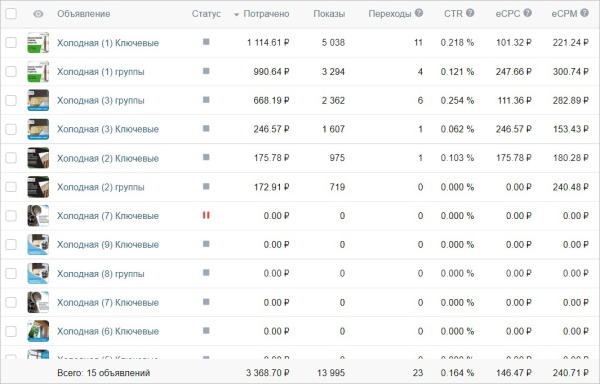Image resolution: width=600 pixels, height=384 pixels.
Task: Click the total eCPM 240.71 ₽
Action: [571, 373]
